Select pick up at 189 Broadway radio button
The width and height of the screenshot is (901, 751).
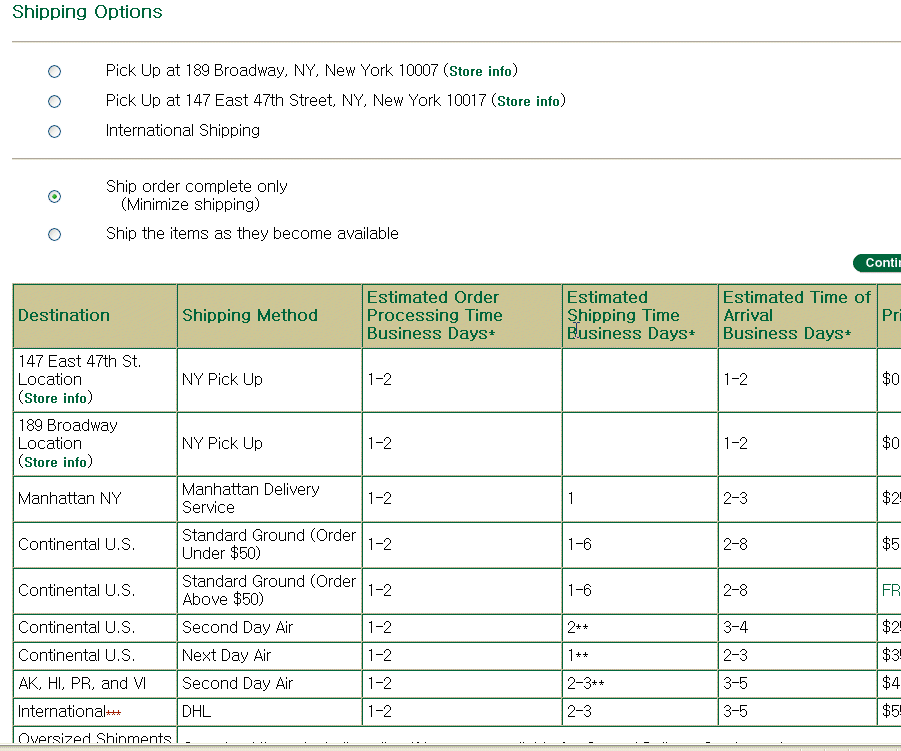click(x=55, y=72)
